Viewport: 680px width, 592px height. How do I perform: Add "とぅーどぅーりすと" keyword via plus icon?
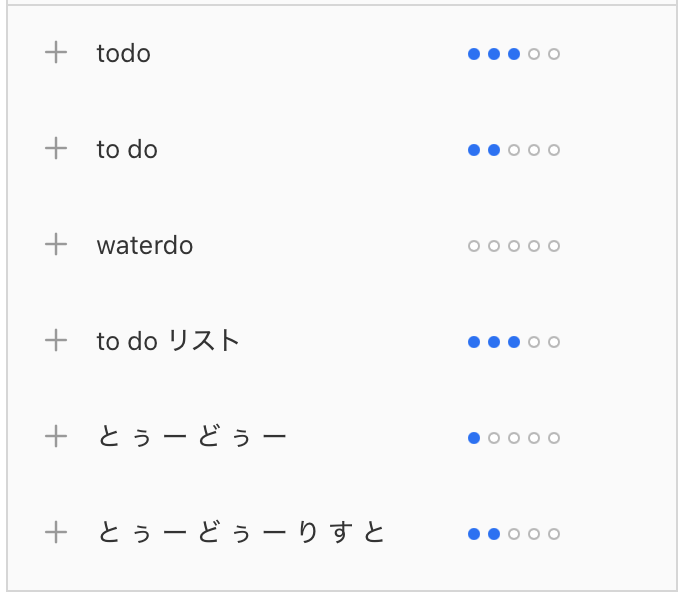(x=56, y=533)
